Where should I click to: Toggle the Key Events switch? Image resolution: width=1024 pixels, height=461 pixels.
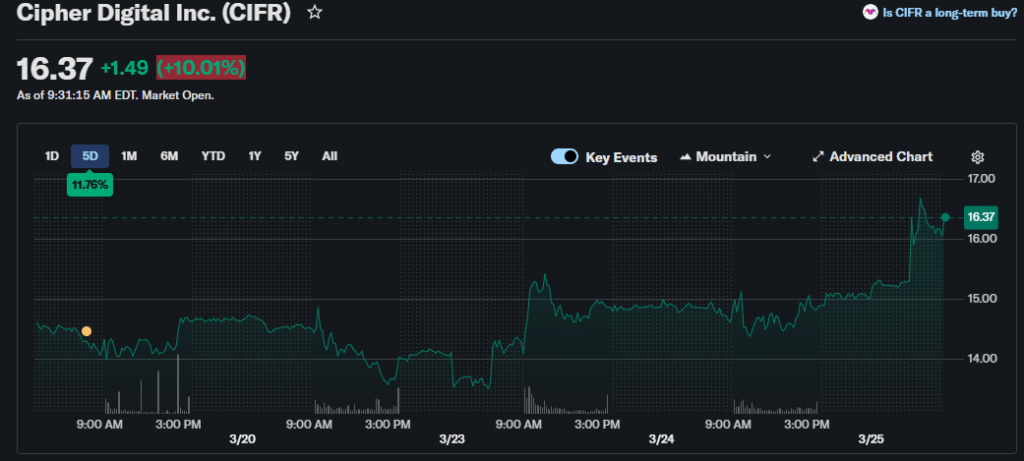click(x=565, y=157)
